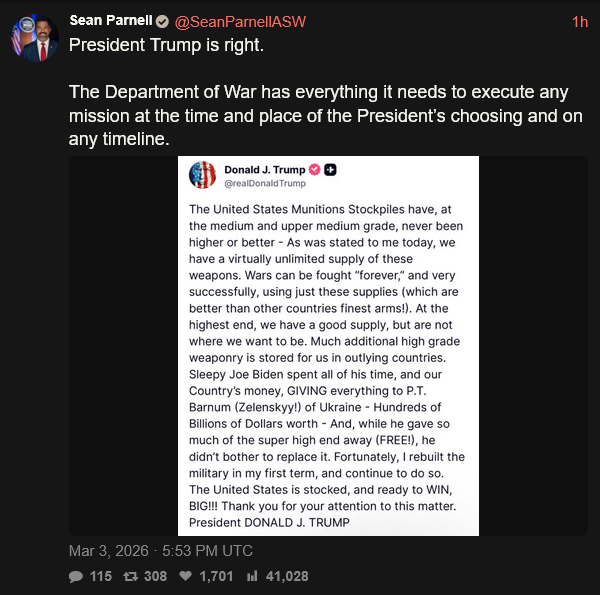Click the reply speech bubble icon
600x595 pixels.
[x=76, y=576]
